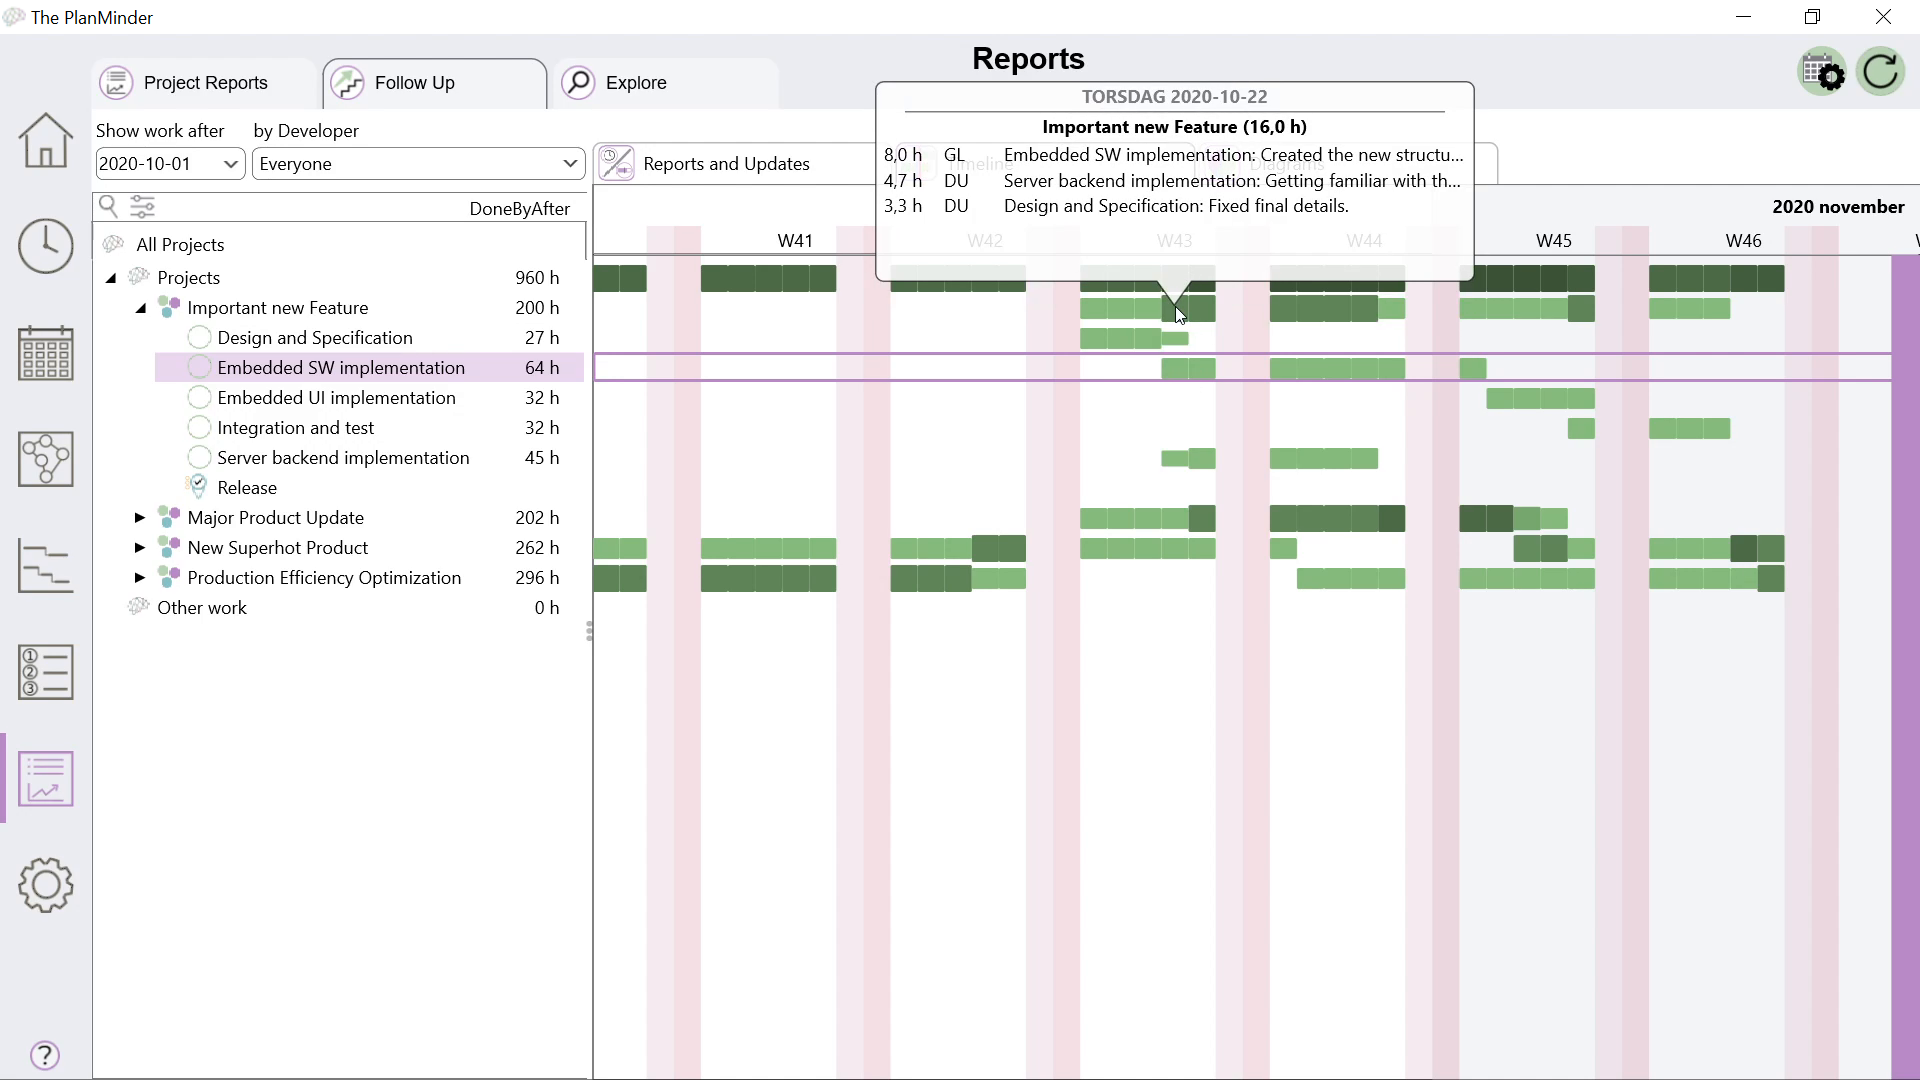Image resolution: width=1920 pixels, height=1080 pixels.
Task: Open the settings gear in sidebar
Action: 46,885
